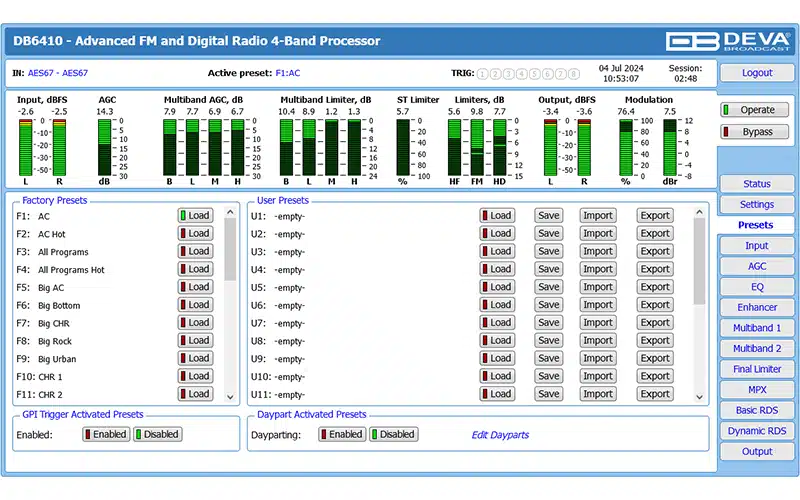This screenshot has width=800, height=500.
Task: Open the Multiband 1 page
Action: (x=757, y=328)
